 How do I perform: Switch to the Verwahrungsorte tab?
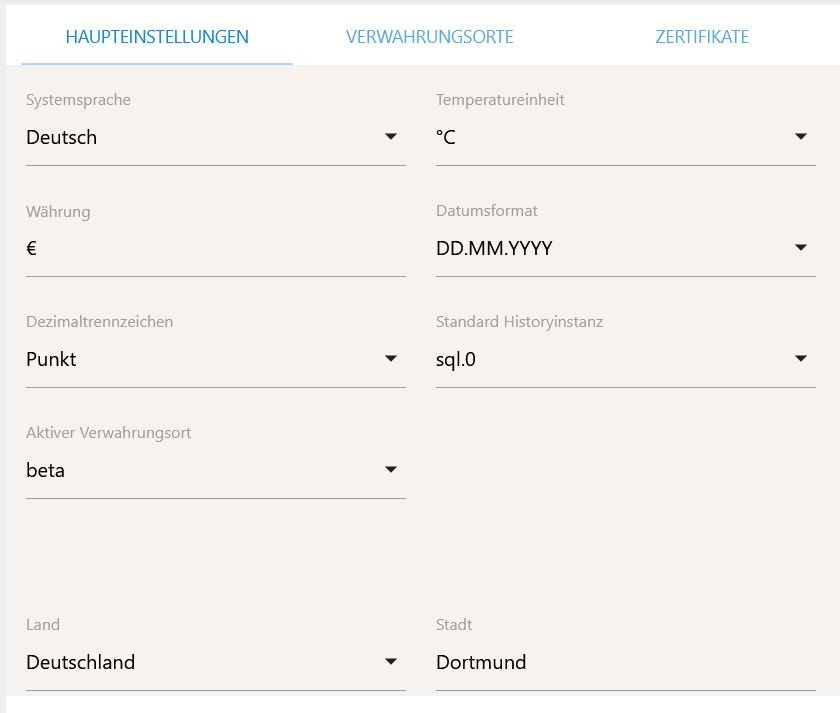(x=430, y=37)
